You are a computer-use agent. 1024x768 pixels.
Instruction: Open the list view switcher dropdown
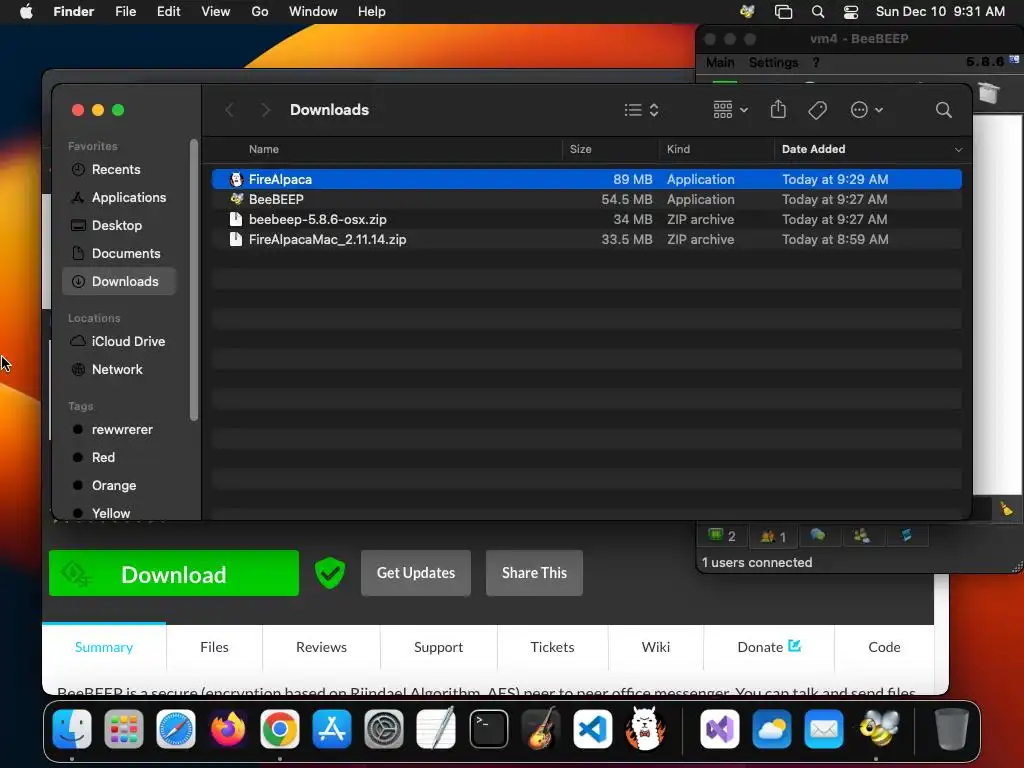pyautogui.click(x=641, y=110)
